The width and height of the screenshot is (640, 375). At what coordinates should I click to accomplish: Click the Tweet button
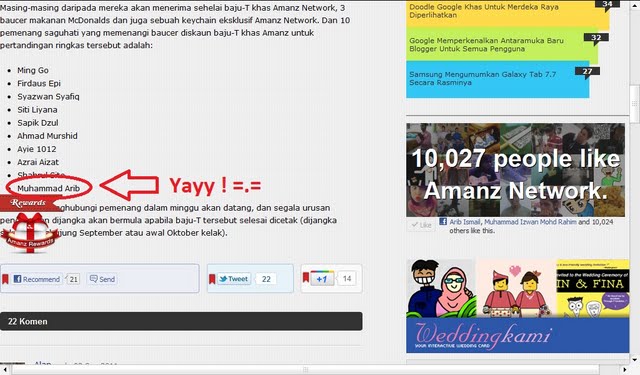pos(234,279)
